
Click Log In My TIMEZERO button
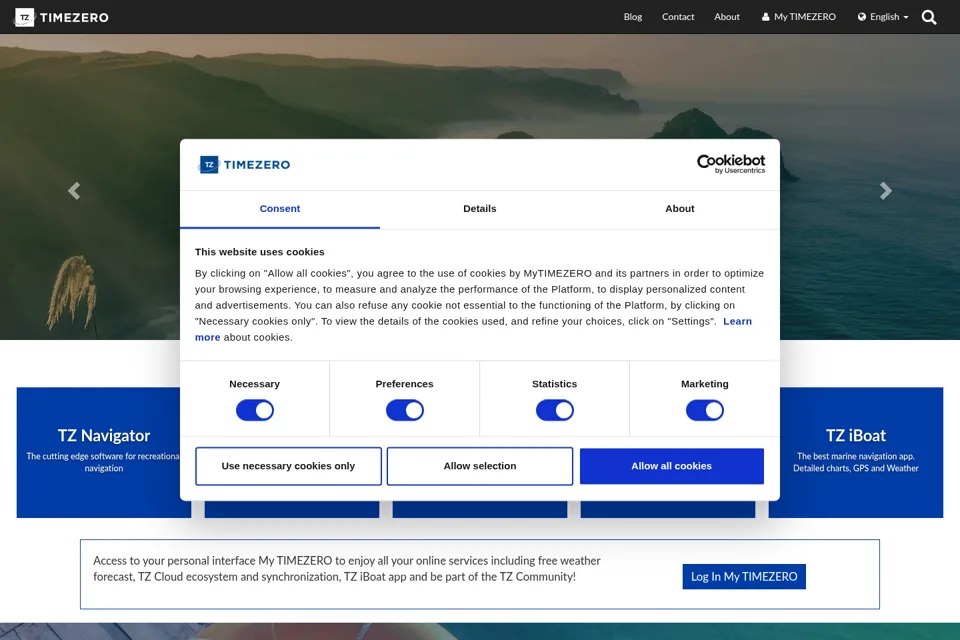pos(744,576)
